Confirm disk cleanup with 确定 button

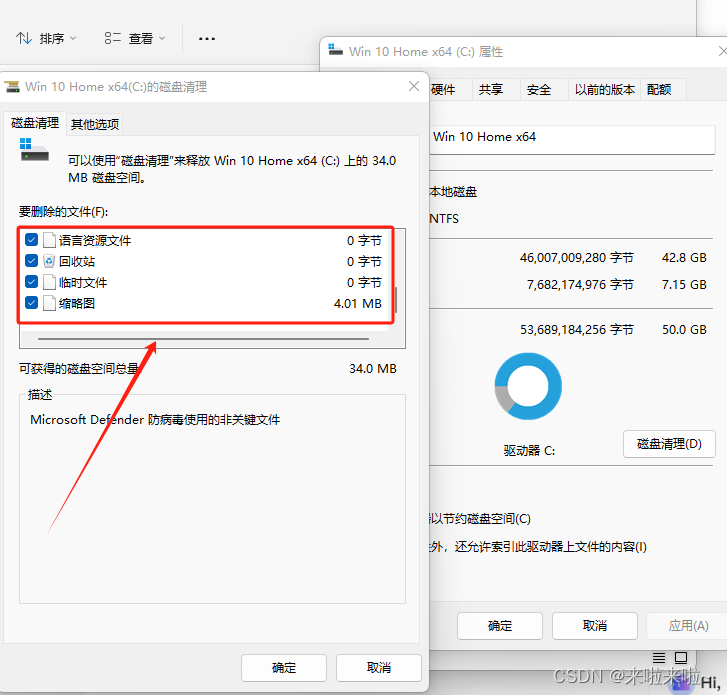point(284,668)
